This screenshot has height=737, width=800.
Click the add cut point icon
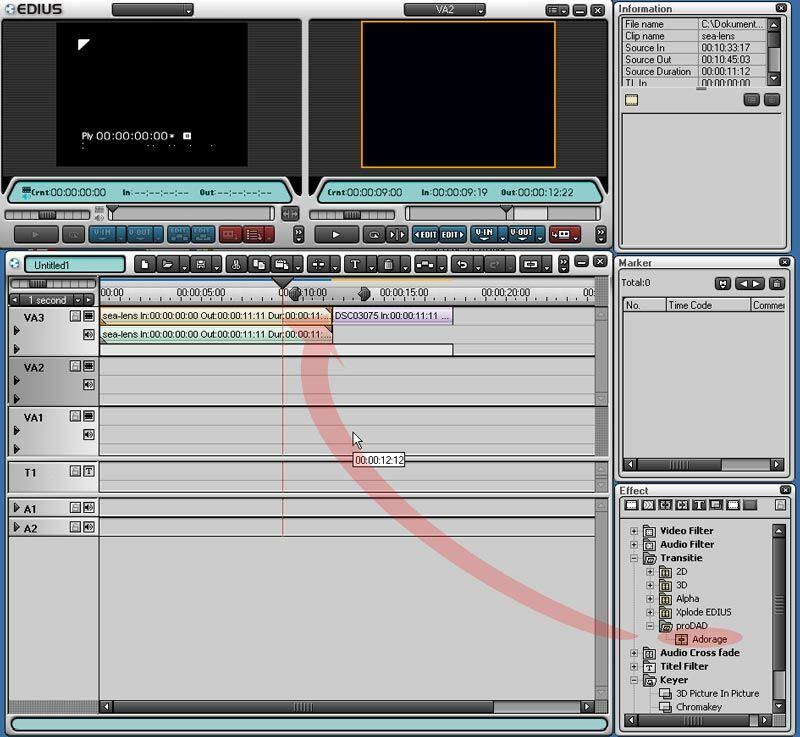318,264
